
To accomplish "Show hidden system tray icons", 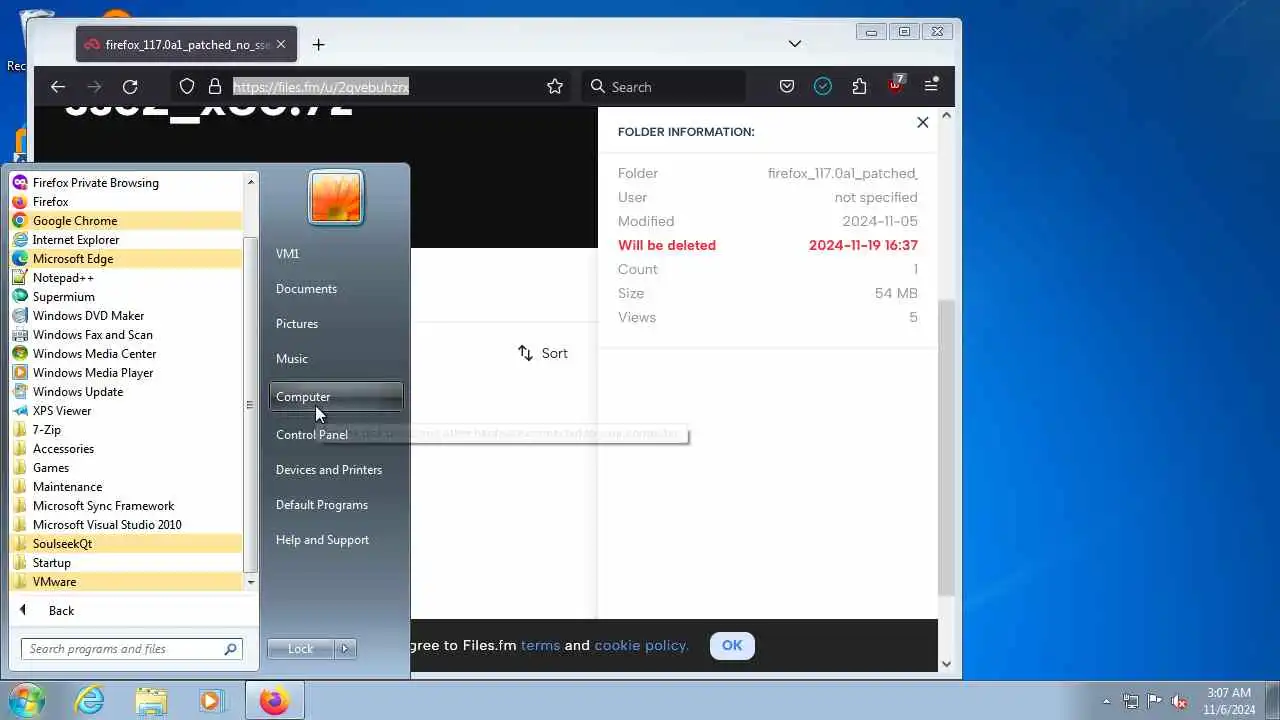I will click(1106, 701).
